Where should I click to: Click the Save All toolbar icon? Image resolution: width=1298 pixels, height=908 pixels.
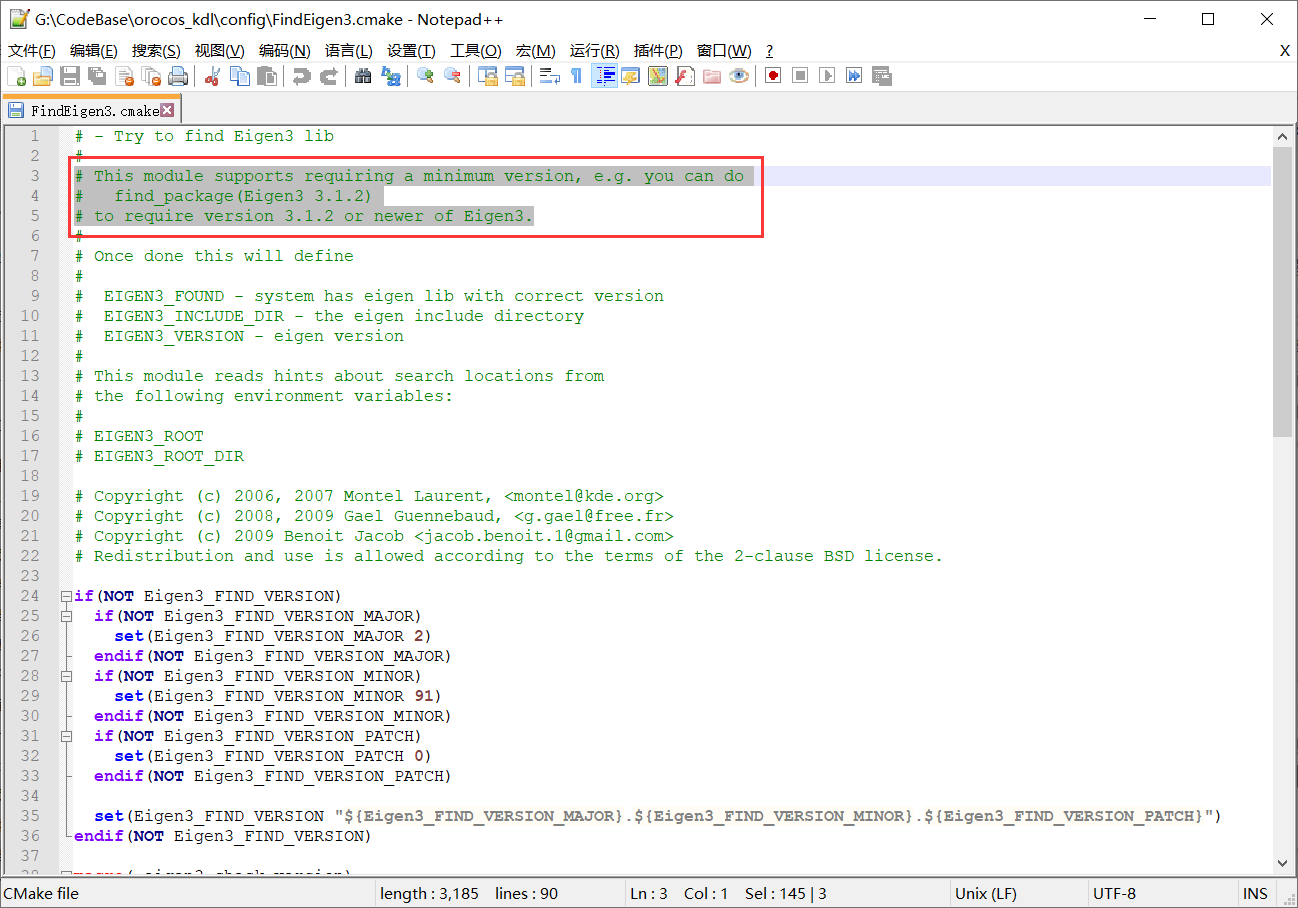pyautogui.click(x=97, y=75)
